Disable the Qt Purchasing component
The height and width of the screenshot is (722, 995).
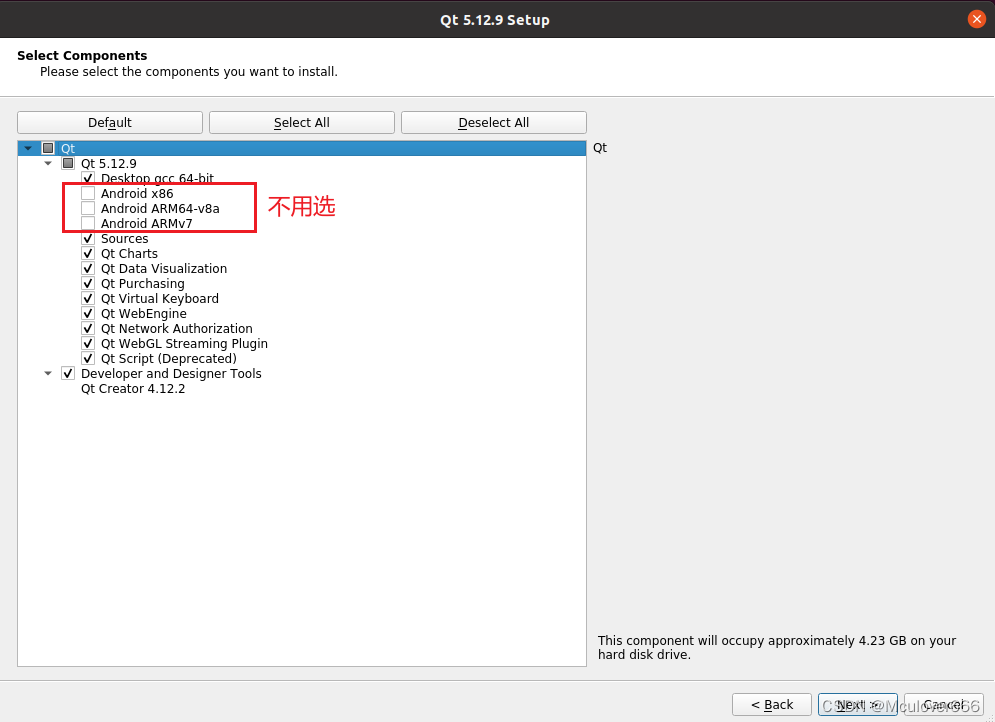click(x=88, y=283)
